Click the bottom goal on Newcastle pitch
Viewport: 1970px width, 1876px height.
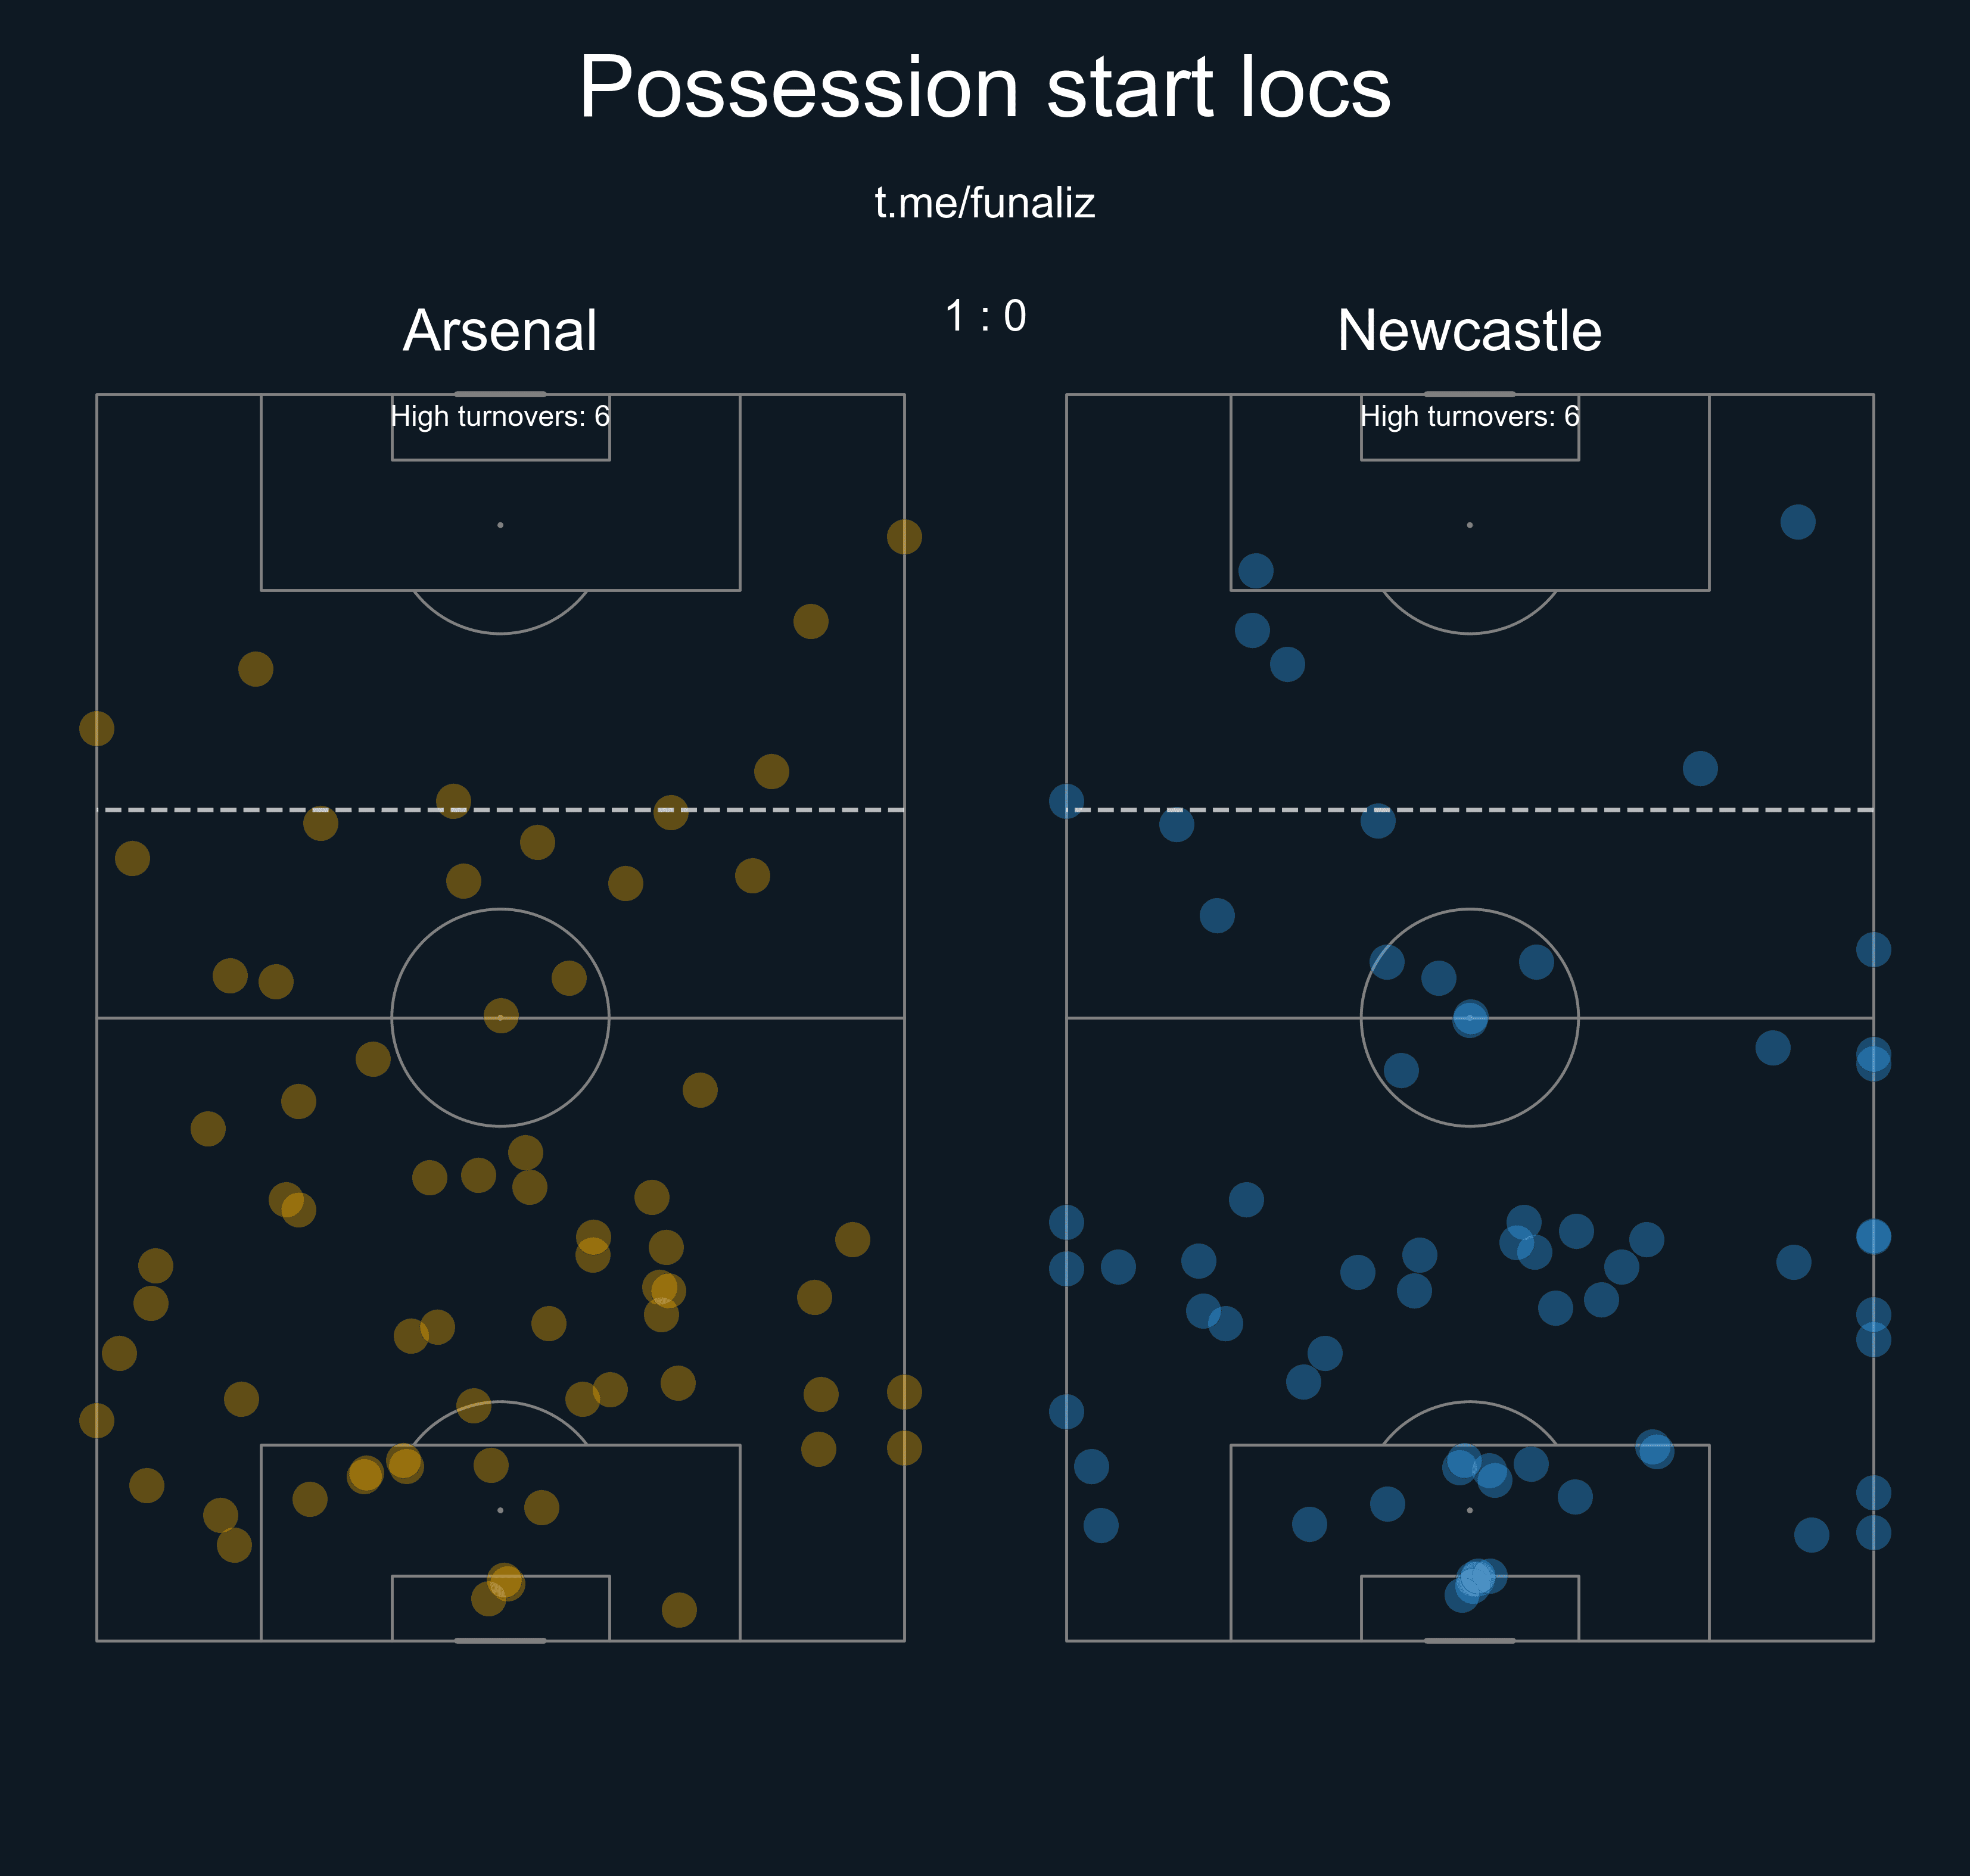[1469, 1640]
